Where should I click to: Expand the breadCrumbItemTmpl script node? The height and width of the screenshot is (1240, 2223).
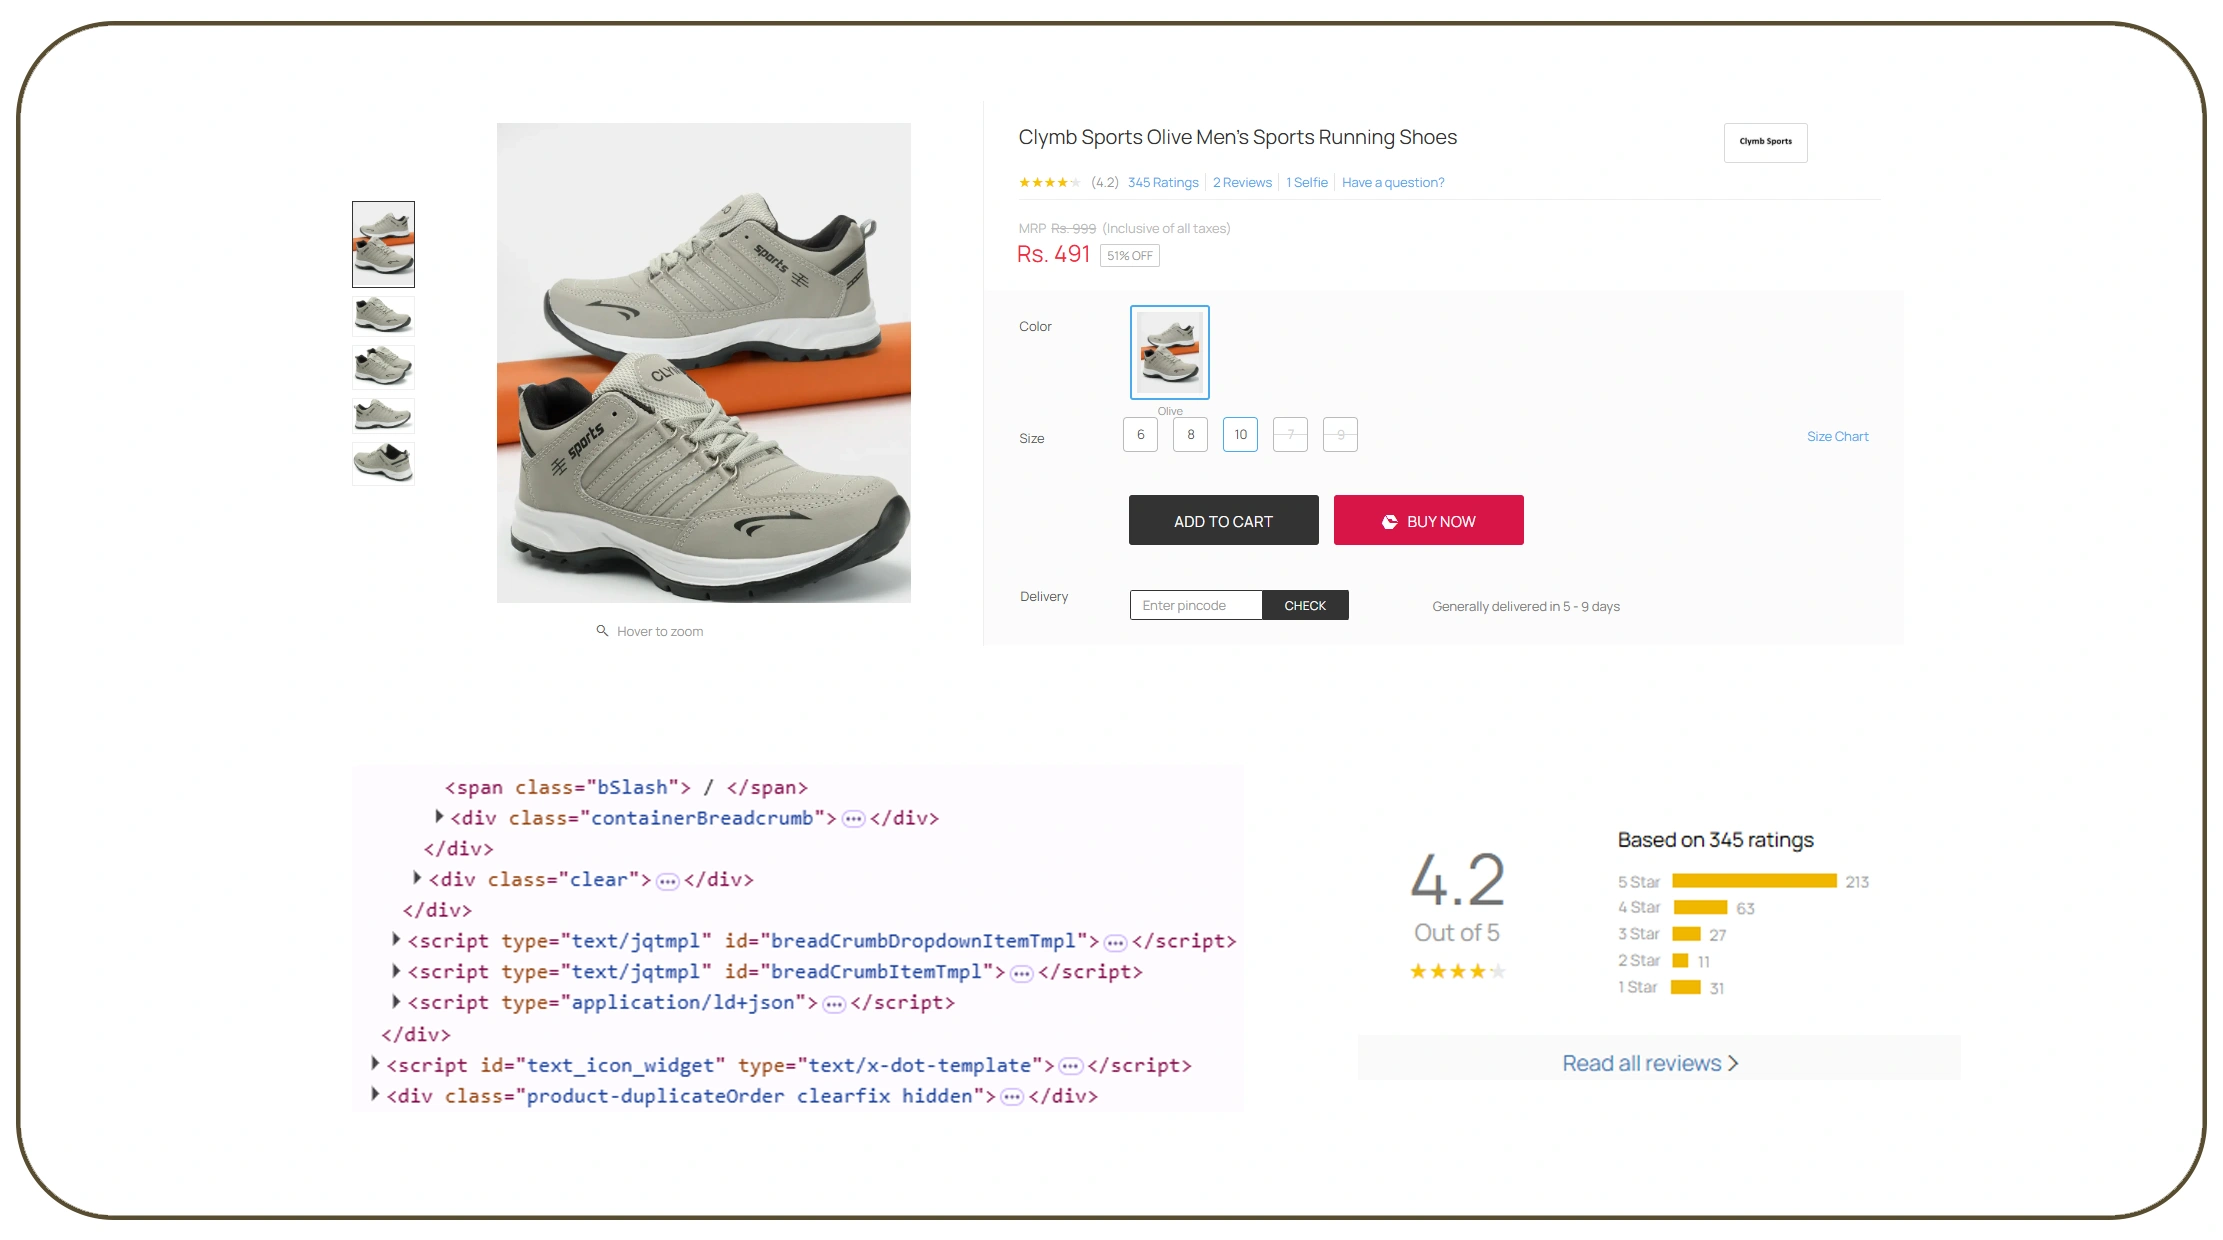[x=396, y=971]
